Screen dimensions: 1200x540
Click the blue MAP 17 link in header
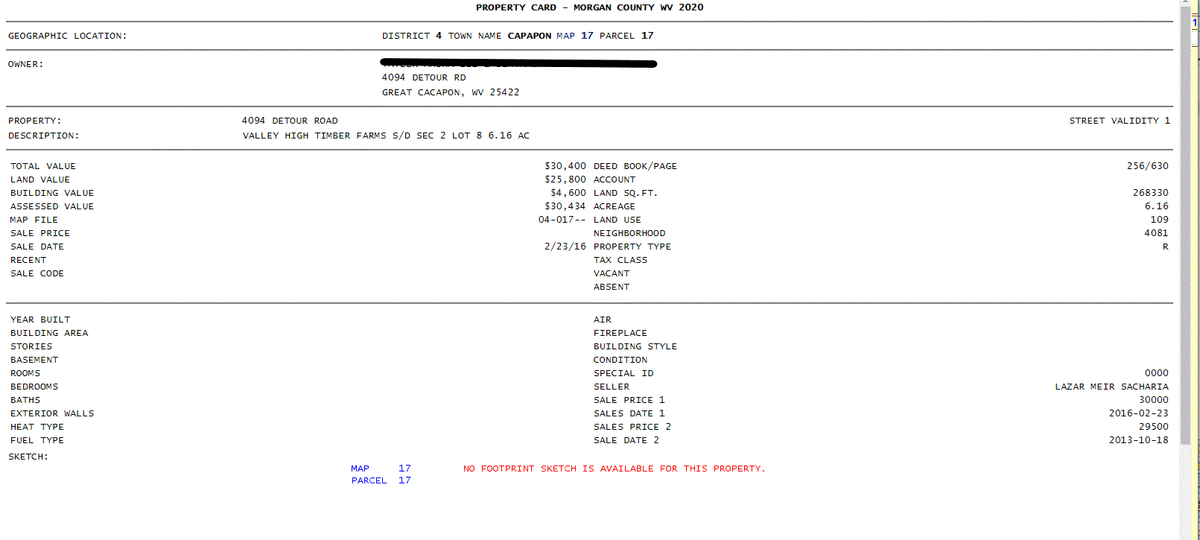click(574, 36)
